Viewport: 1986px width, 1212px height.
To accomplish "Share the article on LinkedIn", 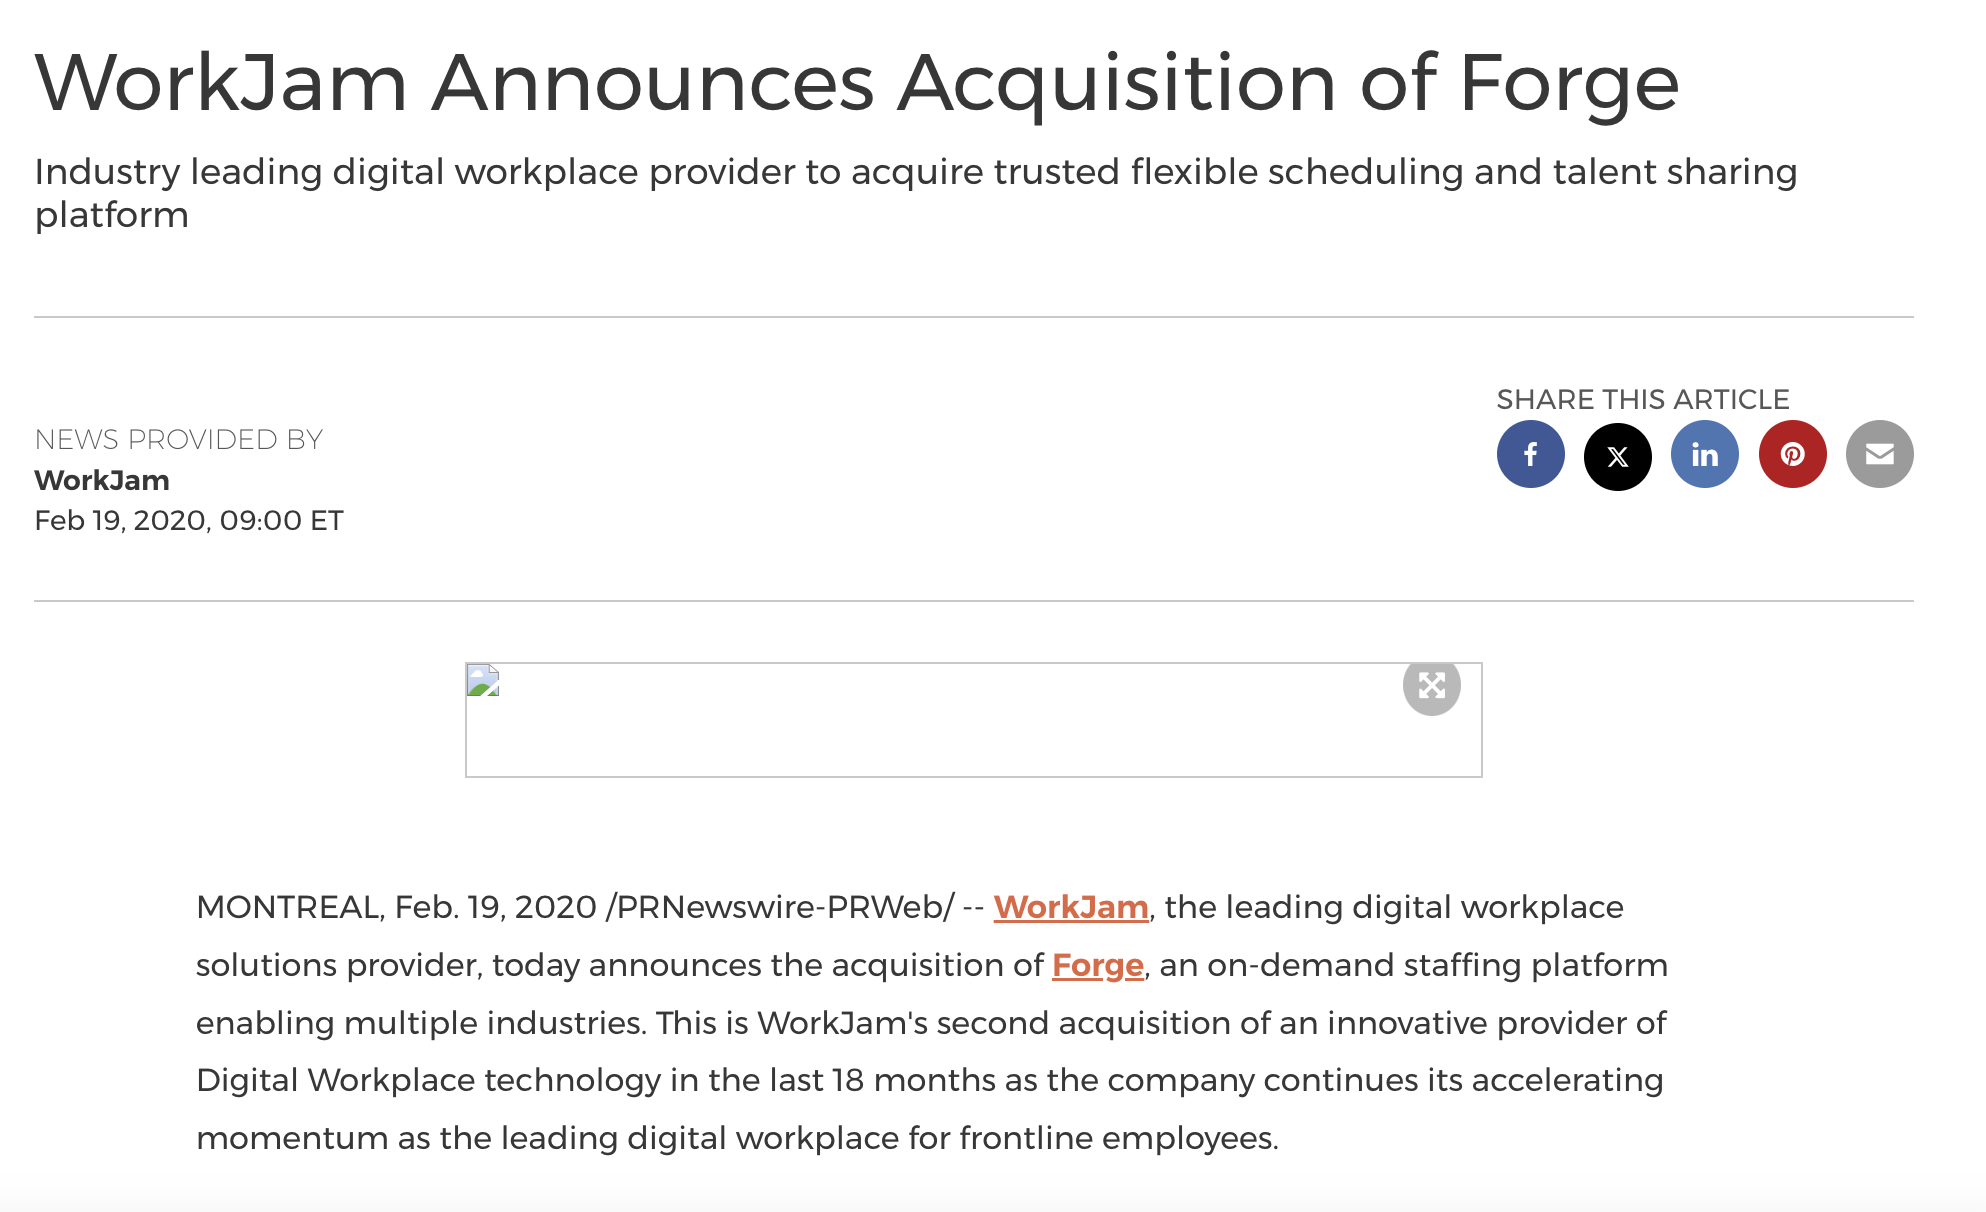I will click(x=1704, y=455).
